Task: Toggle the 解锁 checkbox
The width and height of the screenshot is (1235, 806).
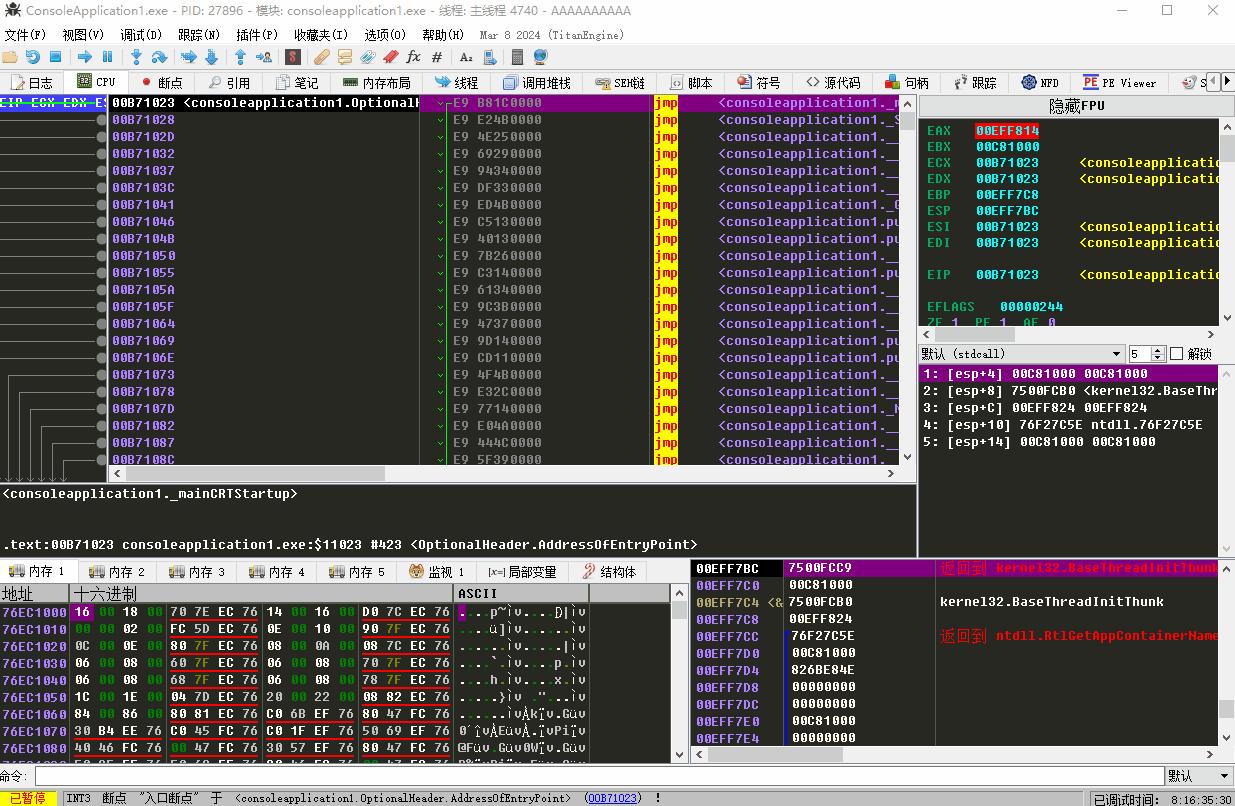Action: tap(1176, 354)
